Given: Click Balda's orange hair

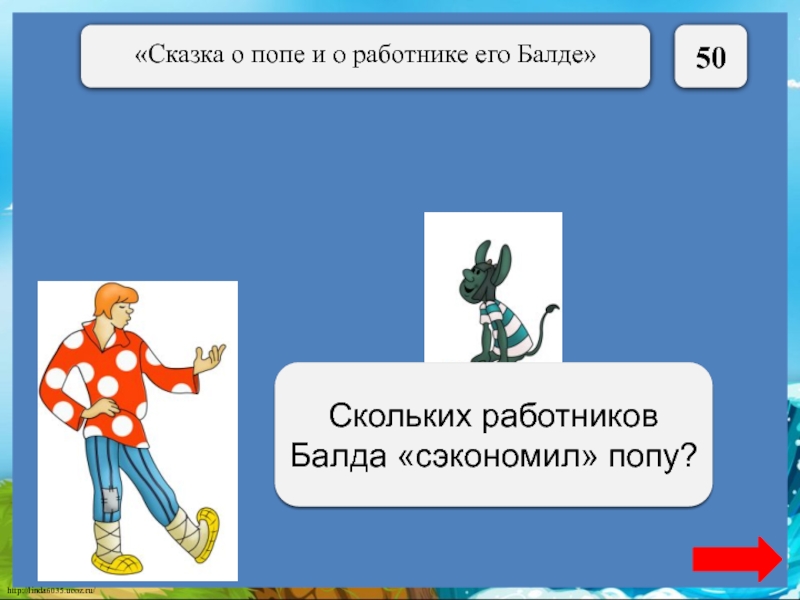Looking at the screenshot, I should point(108,299).
